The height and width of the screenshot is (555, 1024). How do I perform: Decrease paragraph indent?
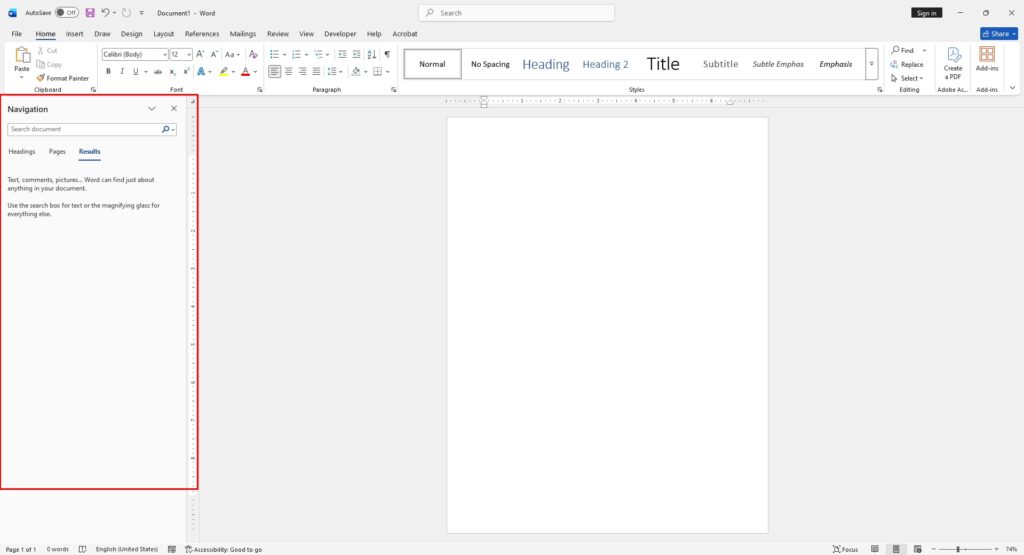tap(342, 54)
